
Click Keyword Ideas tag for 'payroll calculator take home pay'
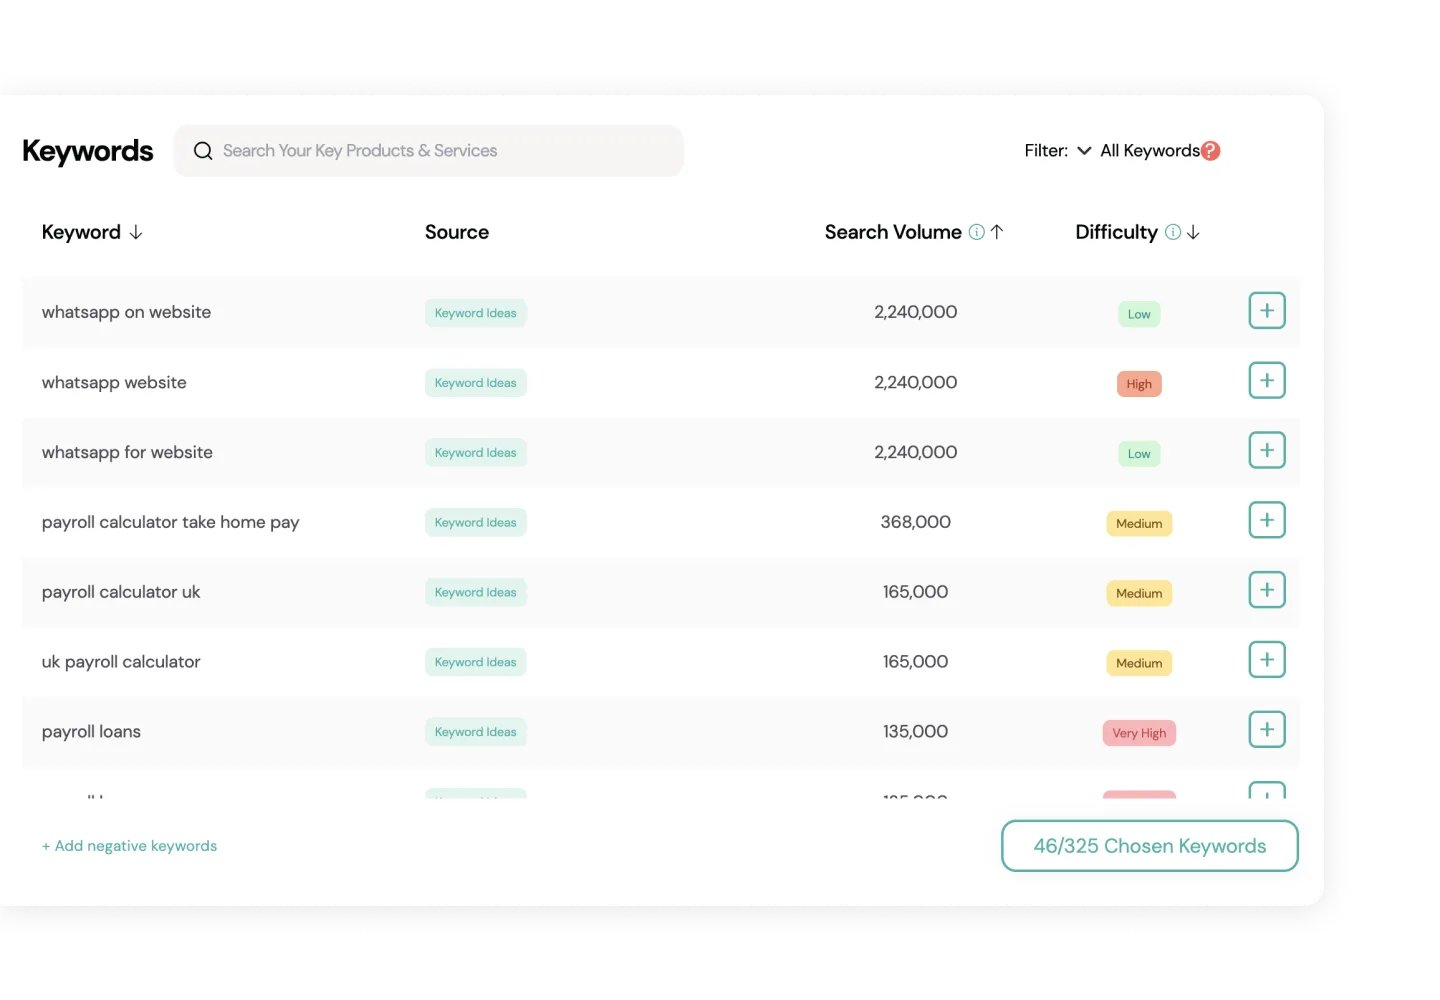[476, 522]
